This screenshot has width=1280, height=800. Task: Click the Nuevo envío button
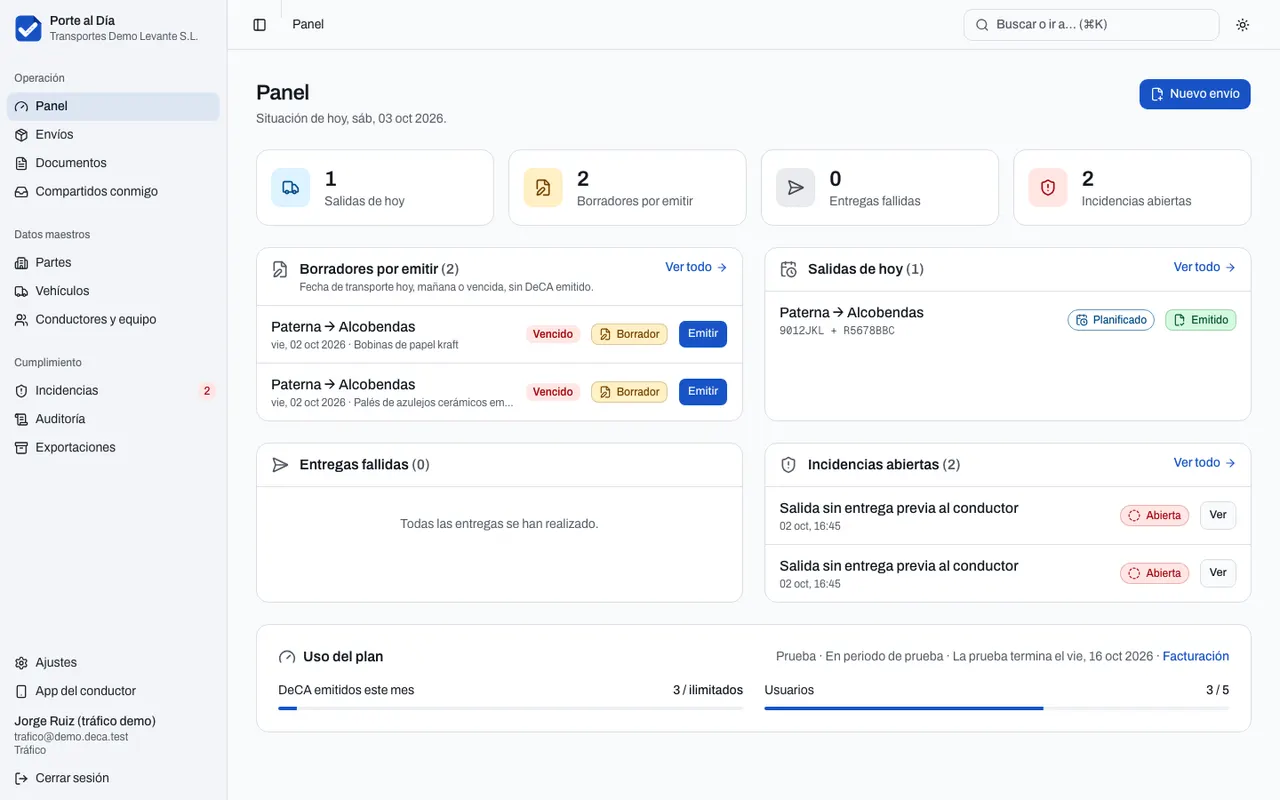[x=1195, y=94]
